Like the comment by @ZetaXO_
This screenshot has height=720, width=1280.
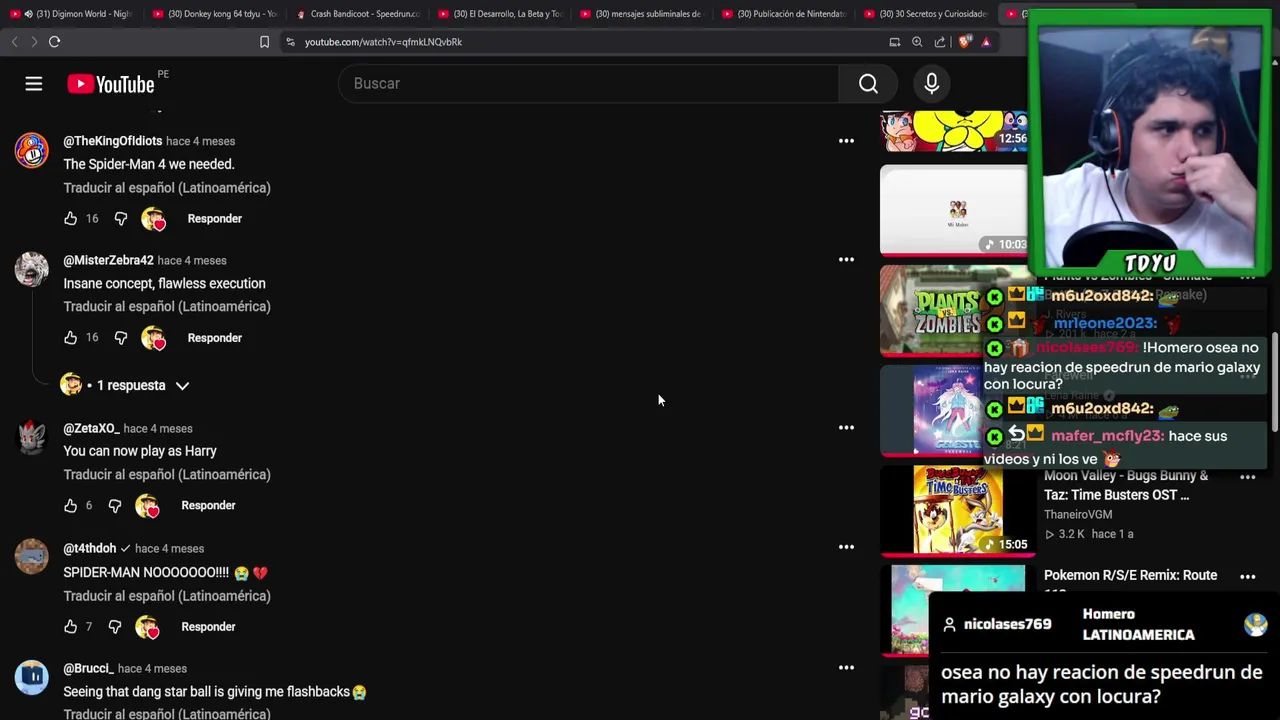[x=70, y=506]
